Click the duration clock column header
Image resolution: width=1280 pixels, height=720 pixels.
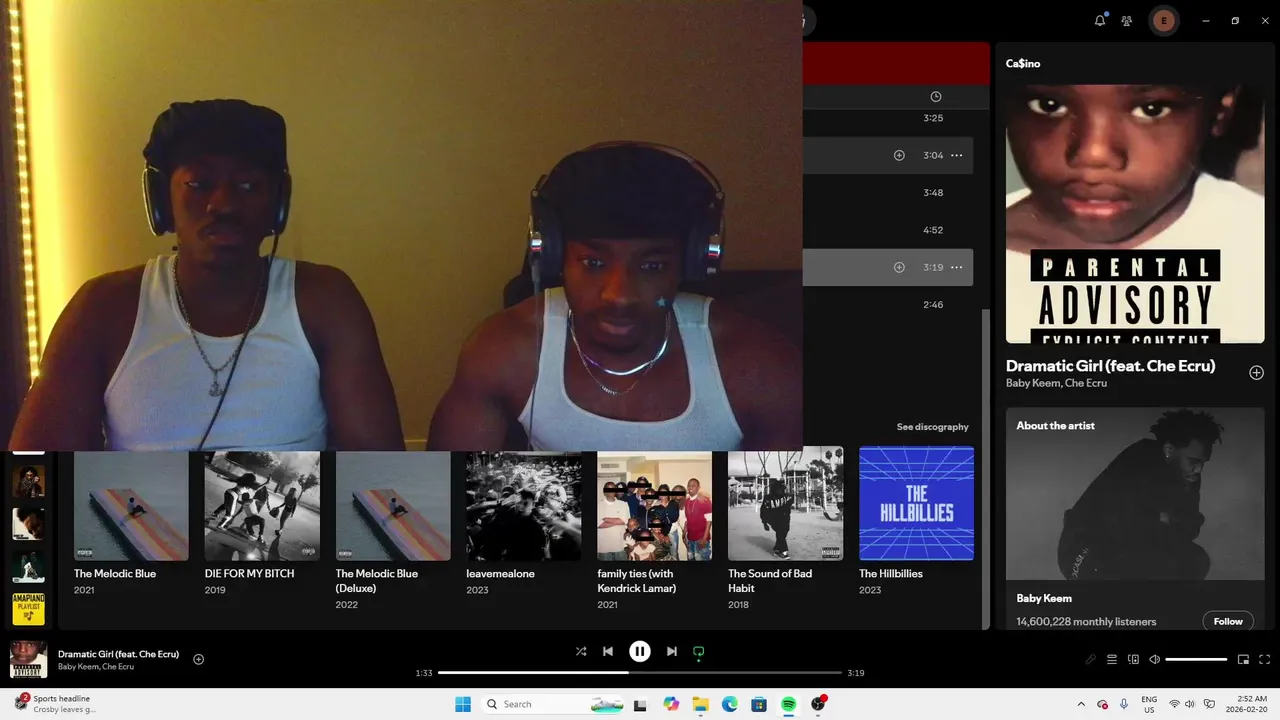pos(936,97)
